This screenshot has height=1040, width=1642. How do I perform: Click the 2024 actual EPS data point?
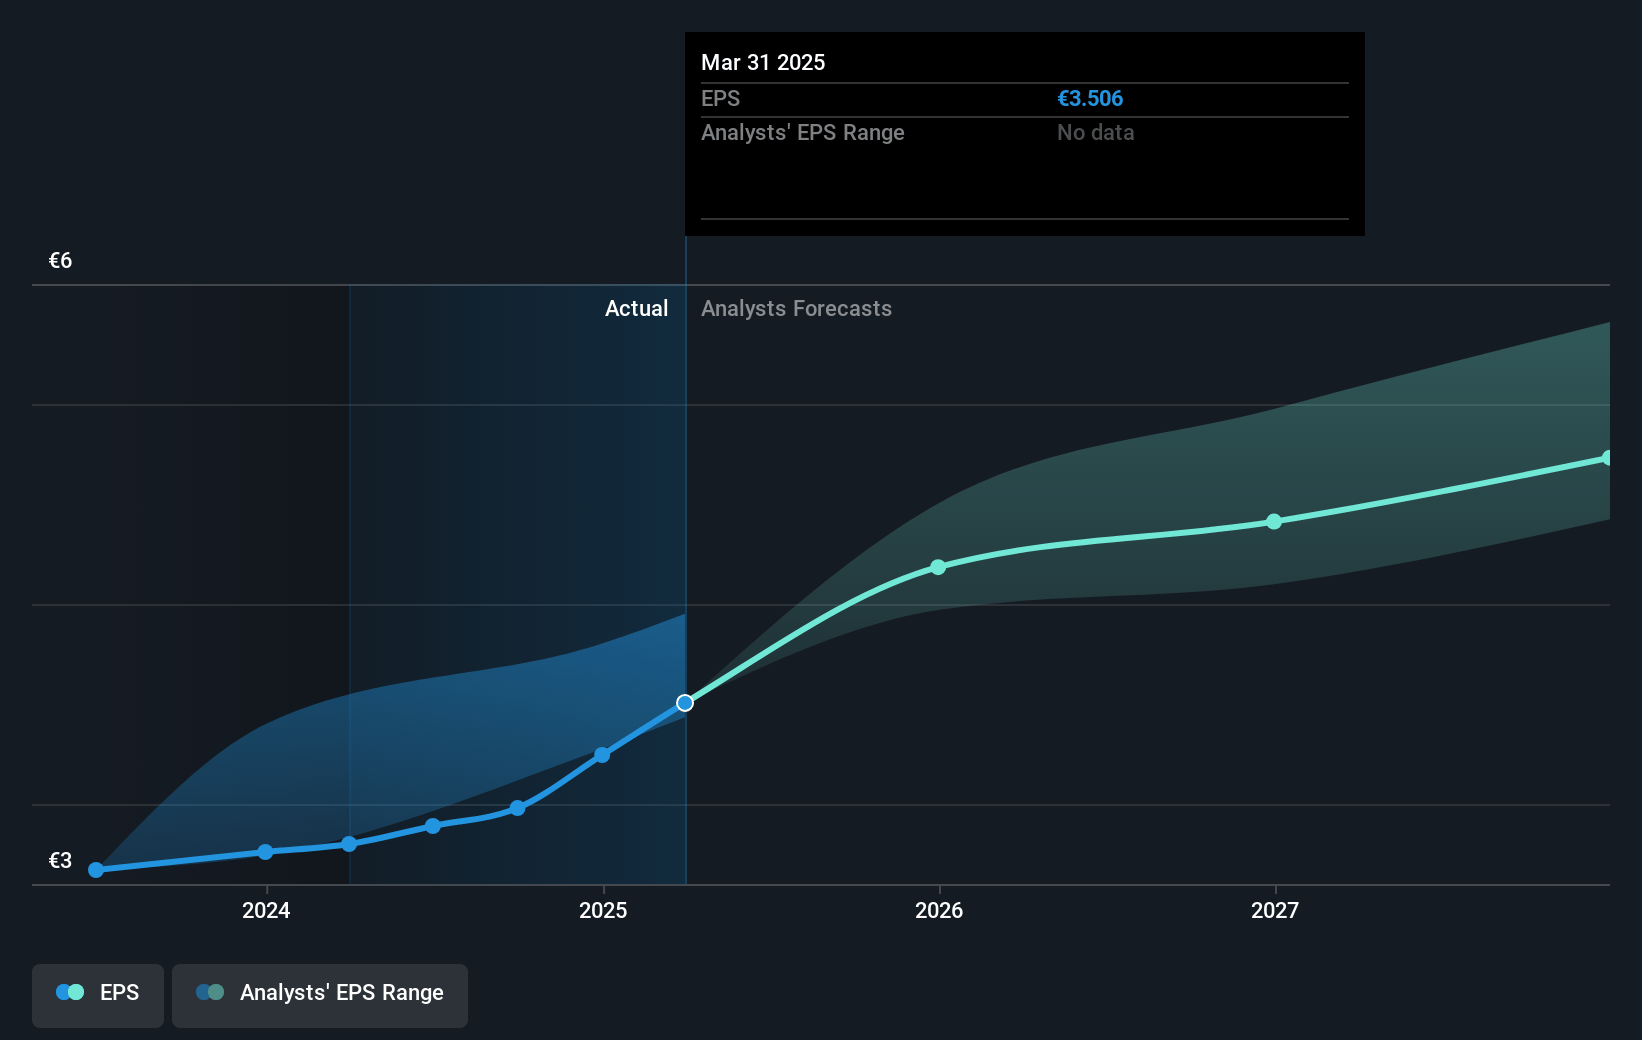pyautogui.click(x=265, y=852)
